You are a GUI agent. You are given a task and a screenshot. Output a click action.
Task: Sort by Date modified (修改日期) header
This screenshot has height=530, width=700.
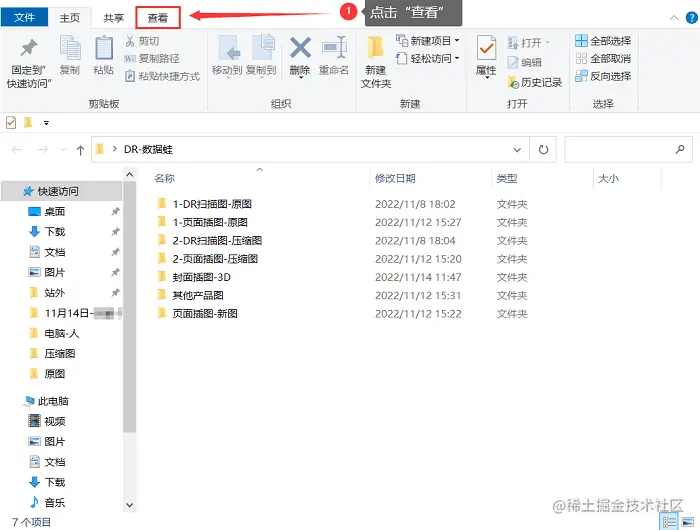point(396,179)
